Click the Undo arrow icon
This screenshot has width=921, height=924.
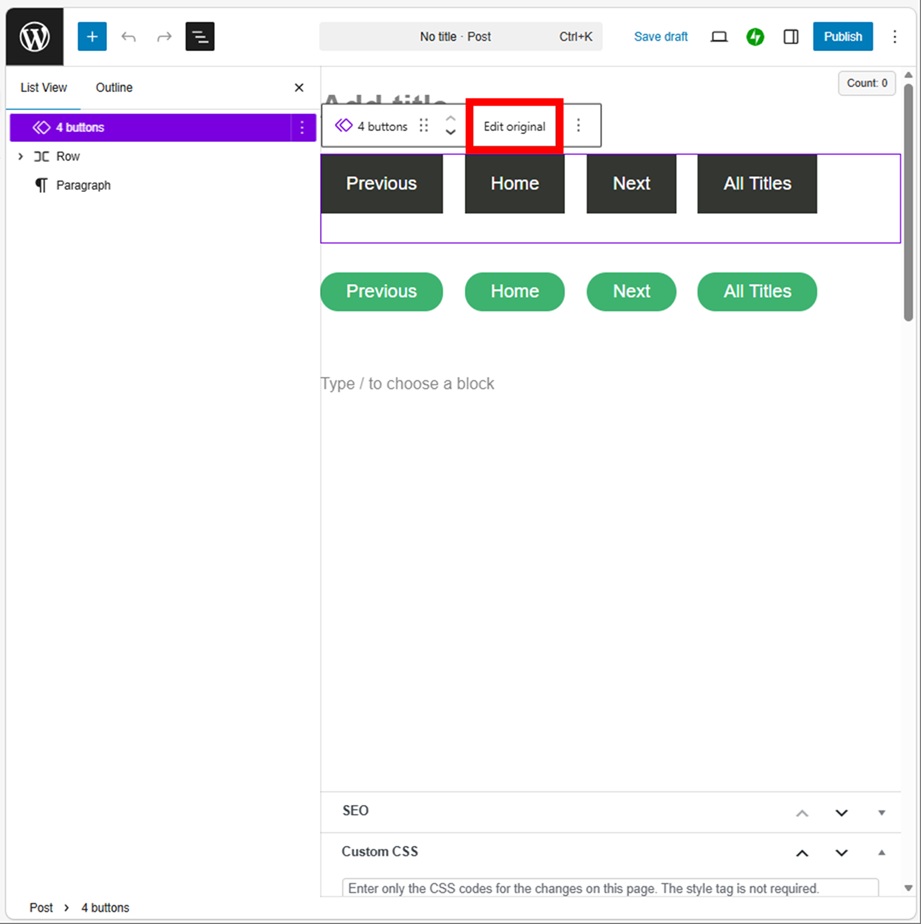128,37
